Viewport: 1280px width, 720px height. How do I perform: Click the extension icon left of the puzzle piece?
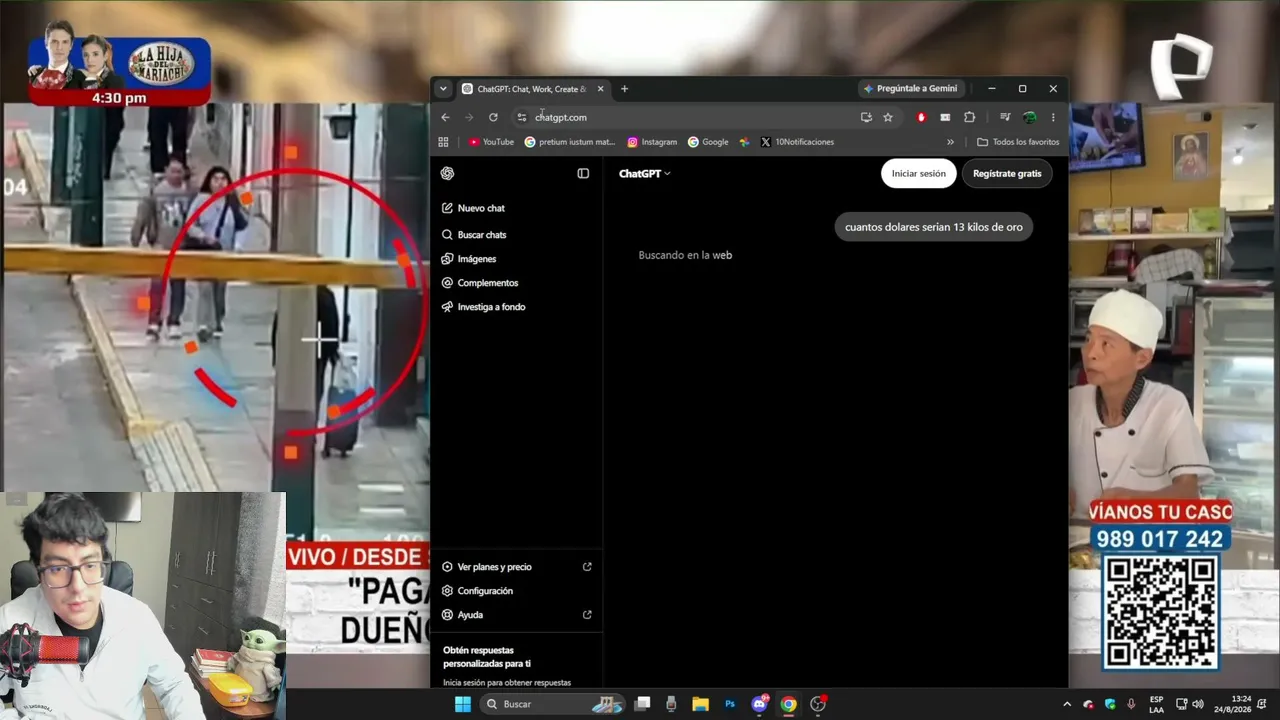[x=945, y=117]
